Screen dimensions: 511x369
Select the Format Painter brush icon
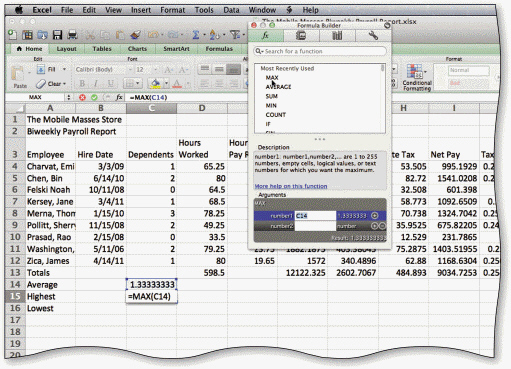click(x=135, y=35)
